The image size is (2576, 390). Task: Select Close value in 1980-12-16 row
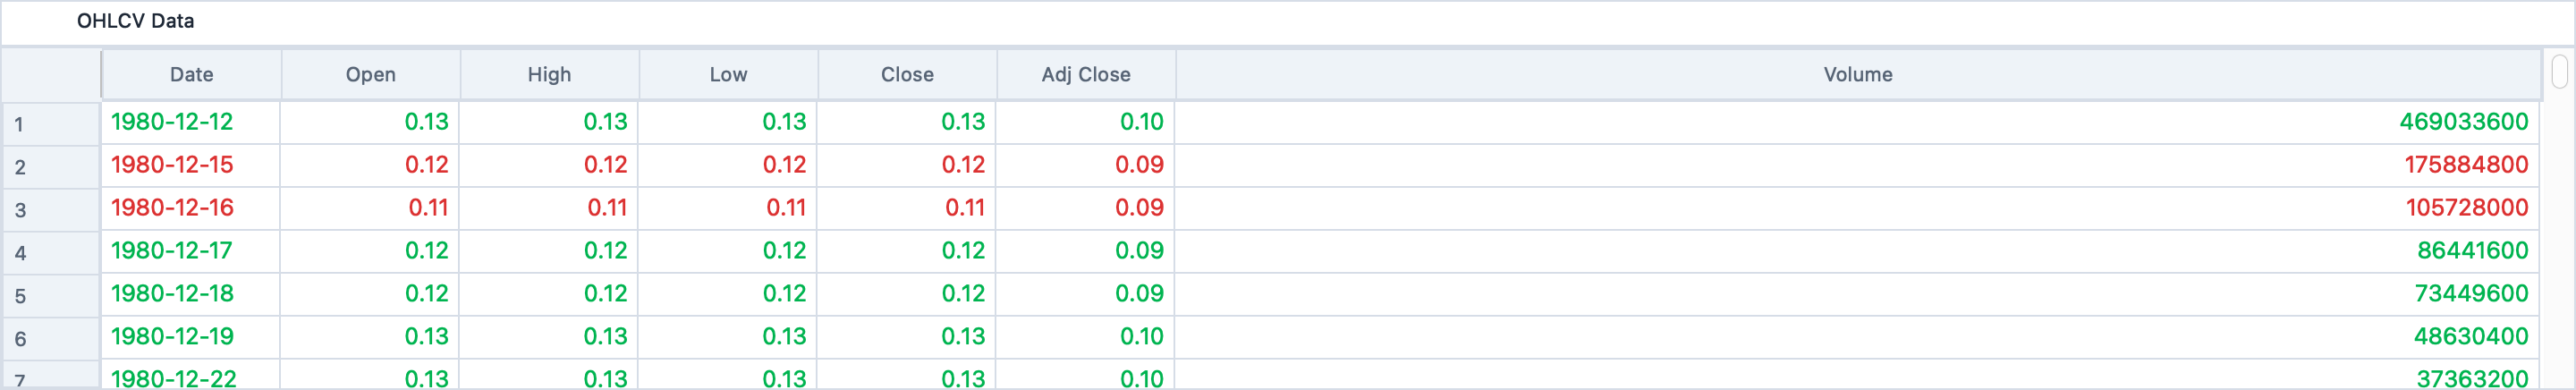[x=907, y=208]
